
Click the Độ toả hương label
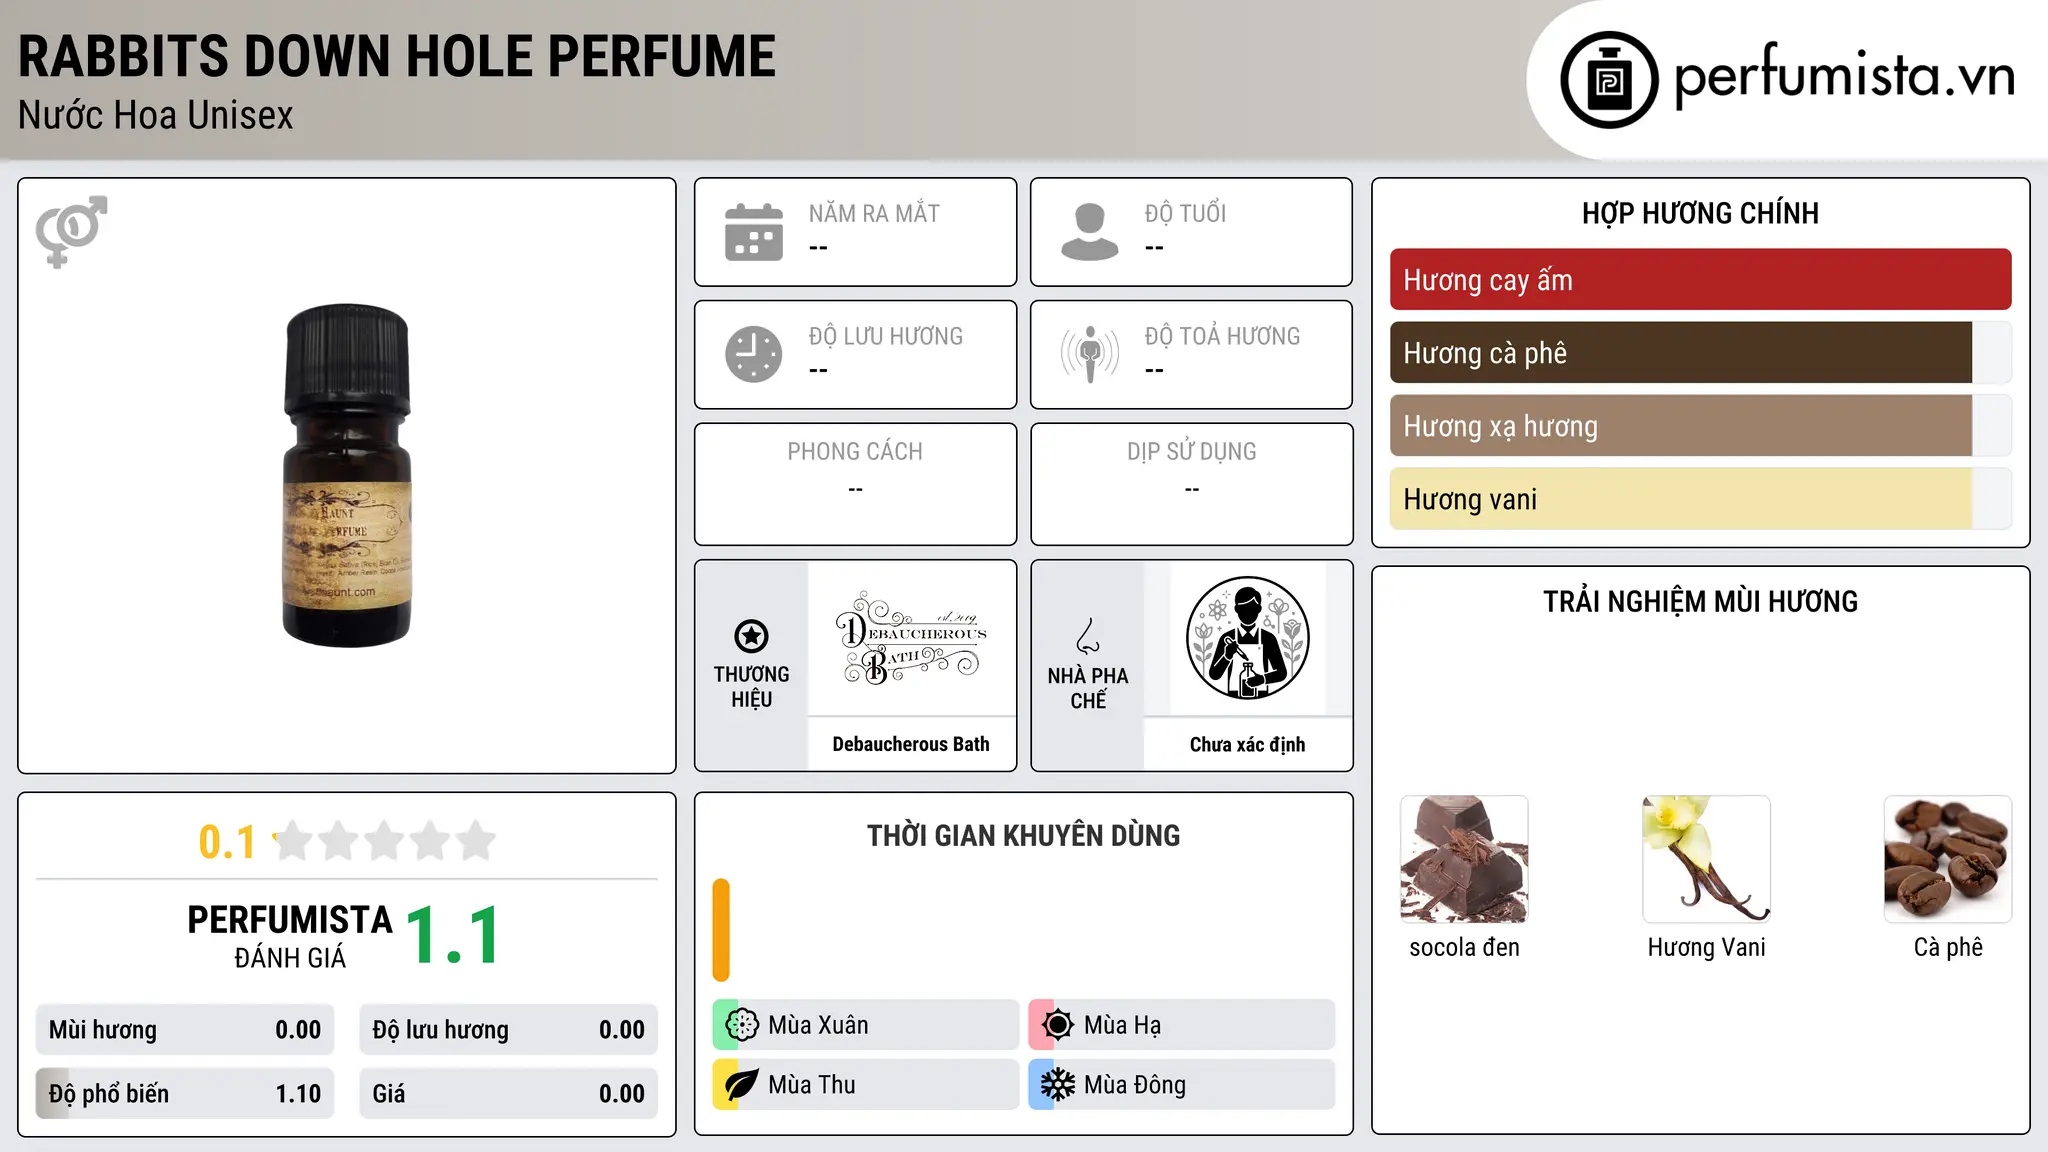[x=1222, y=336]
